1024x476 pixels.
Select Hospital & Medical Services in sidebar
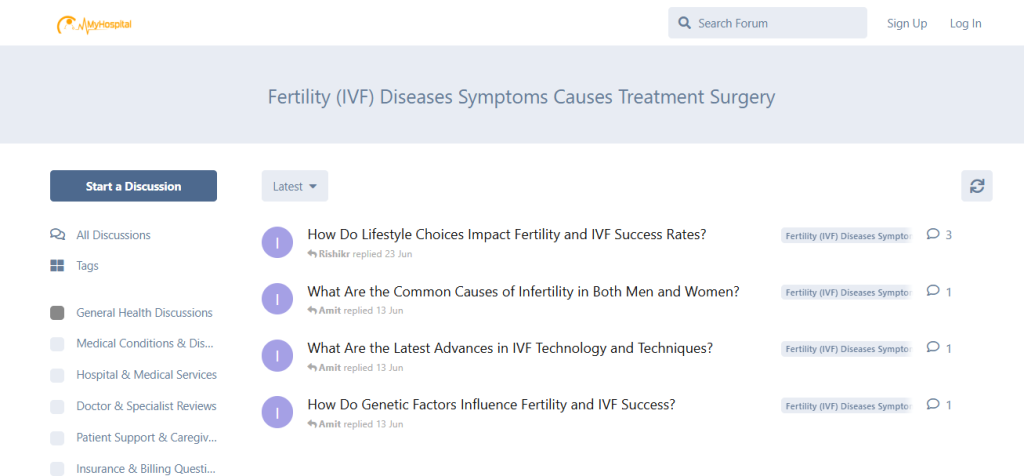(x=146, y=375)
